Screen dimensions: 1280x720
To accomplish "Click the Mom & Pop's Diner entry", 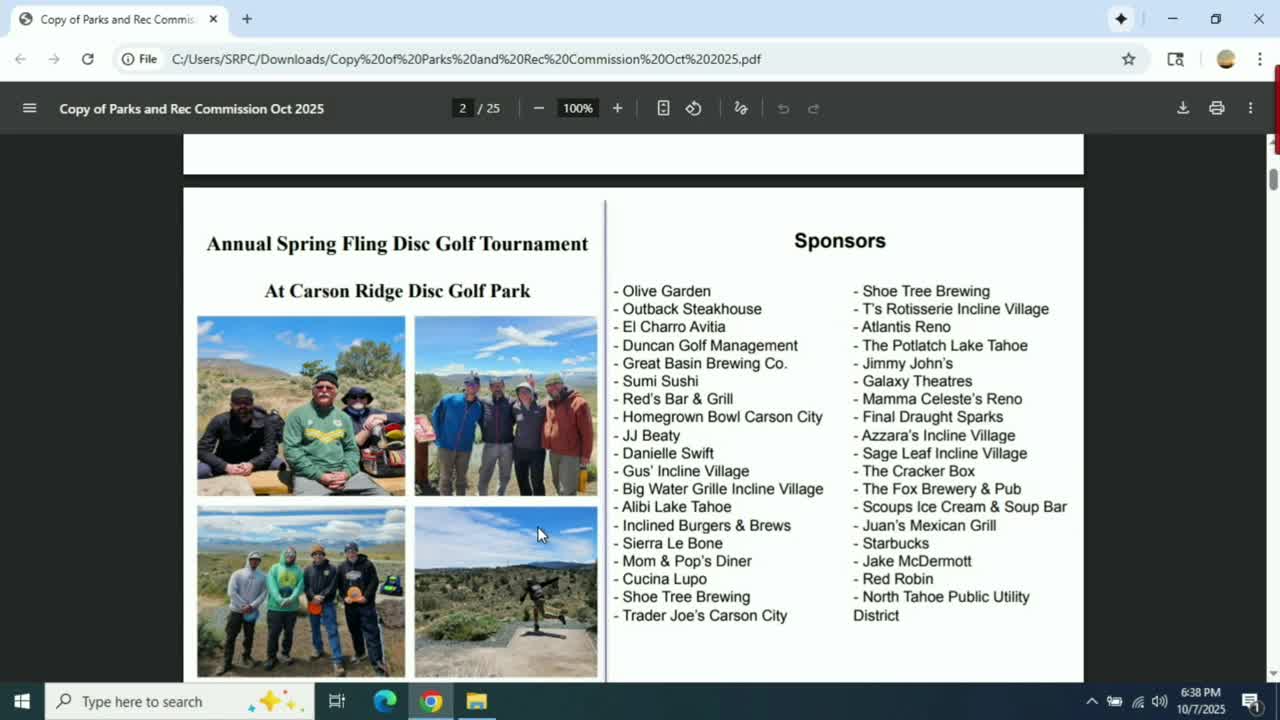I will point(682,561).
